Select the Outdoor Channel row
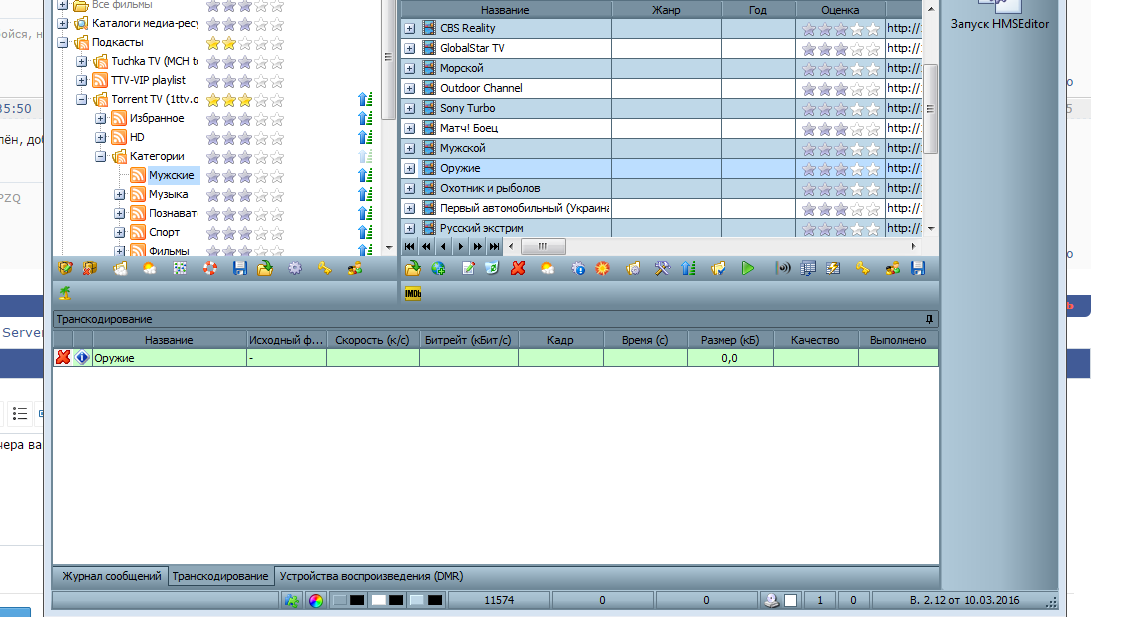 [x=481, y=88]
